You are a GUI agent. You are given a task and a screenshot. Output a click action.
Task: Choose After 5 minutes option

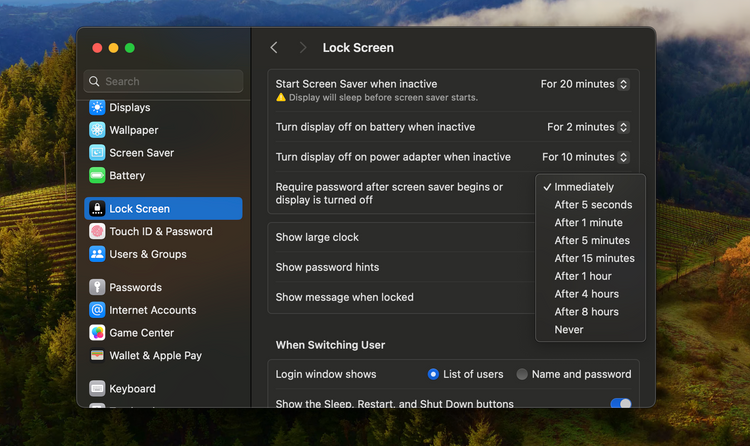591,240
